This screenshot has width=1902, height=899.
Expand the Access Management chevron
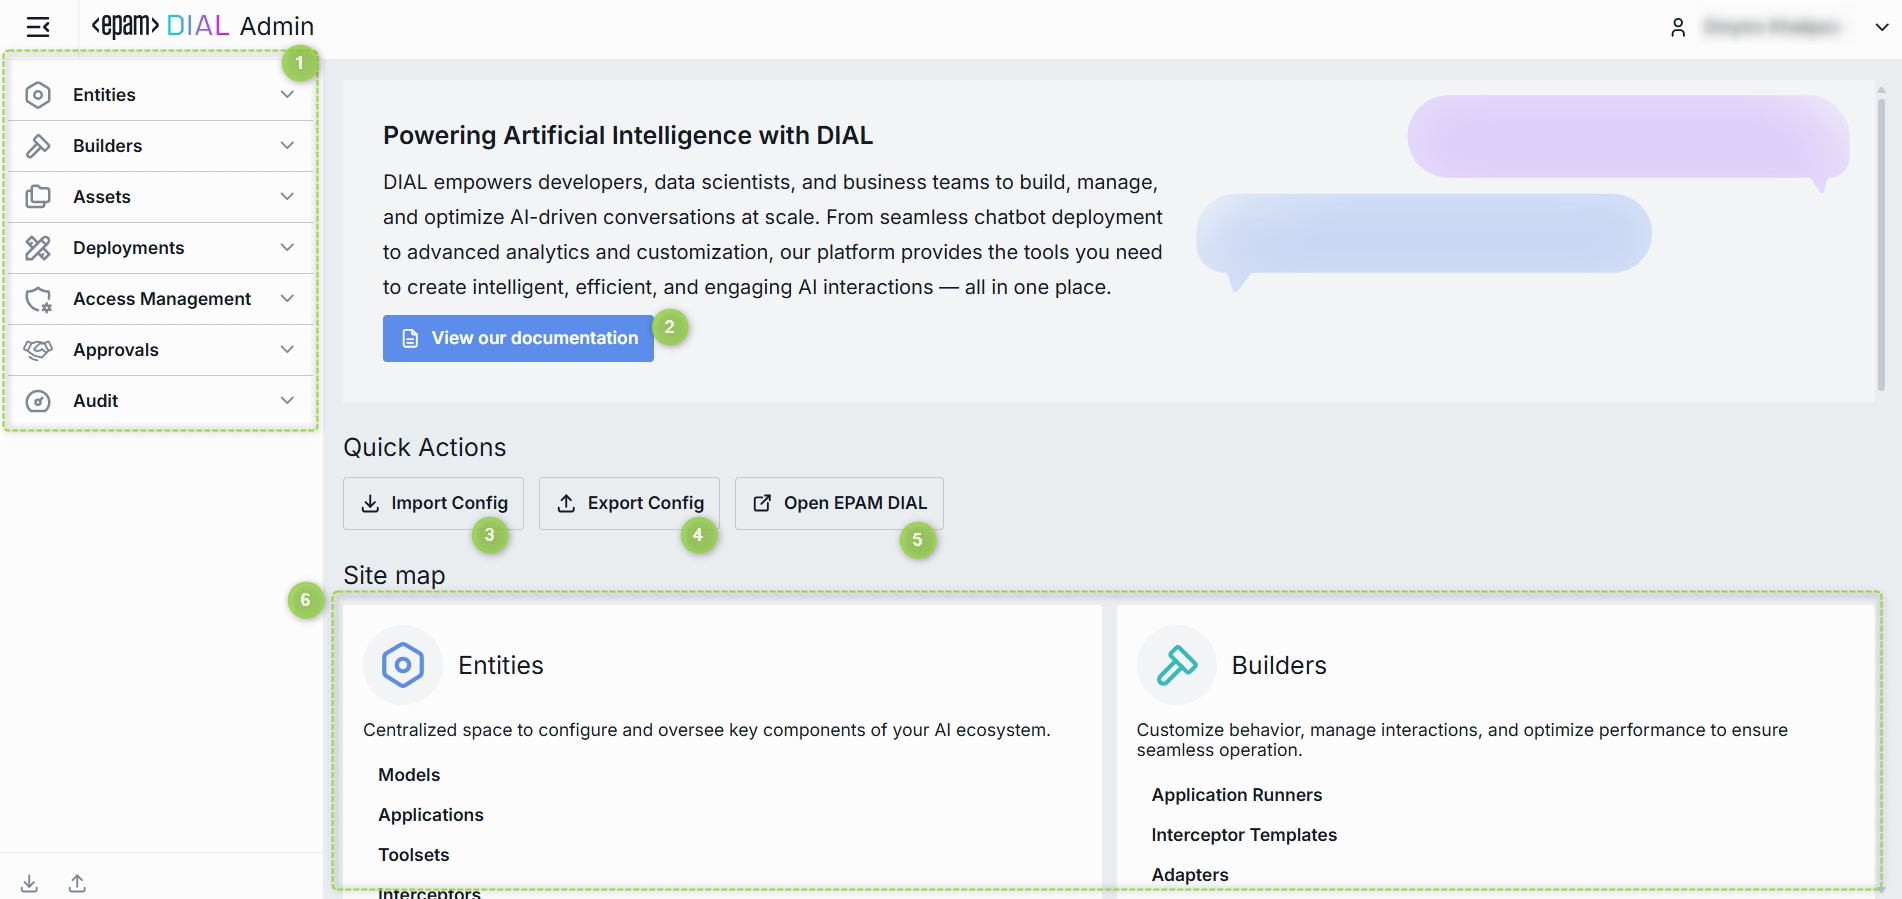(x=287, y=299)
